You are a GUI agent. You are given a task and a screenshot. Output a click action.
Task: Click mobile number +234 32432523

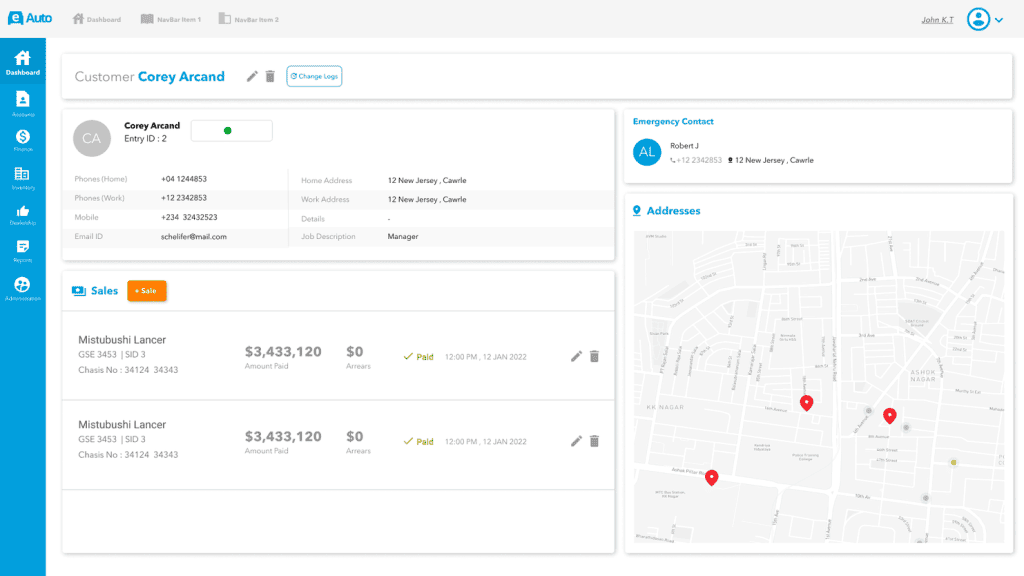(x=189, y=217)
